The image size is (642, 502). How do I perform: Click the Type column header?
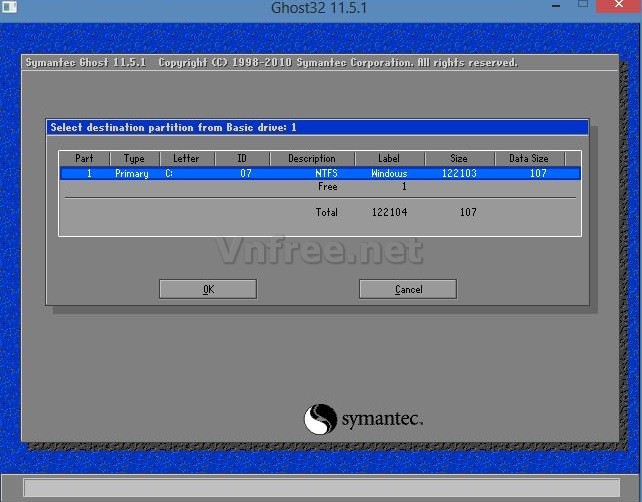[x=134, y=158]
